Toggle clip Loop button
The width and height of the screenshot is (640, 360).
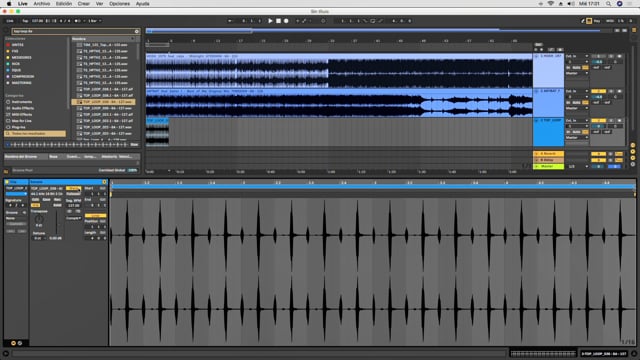click(x=96, y=216)
